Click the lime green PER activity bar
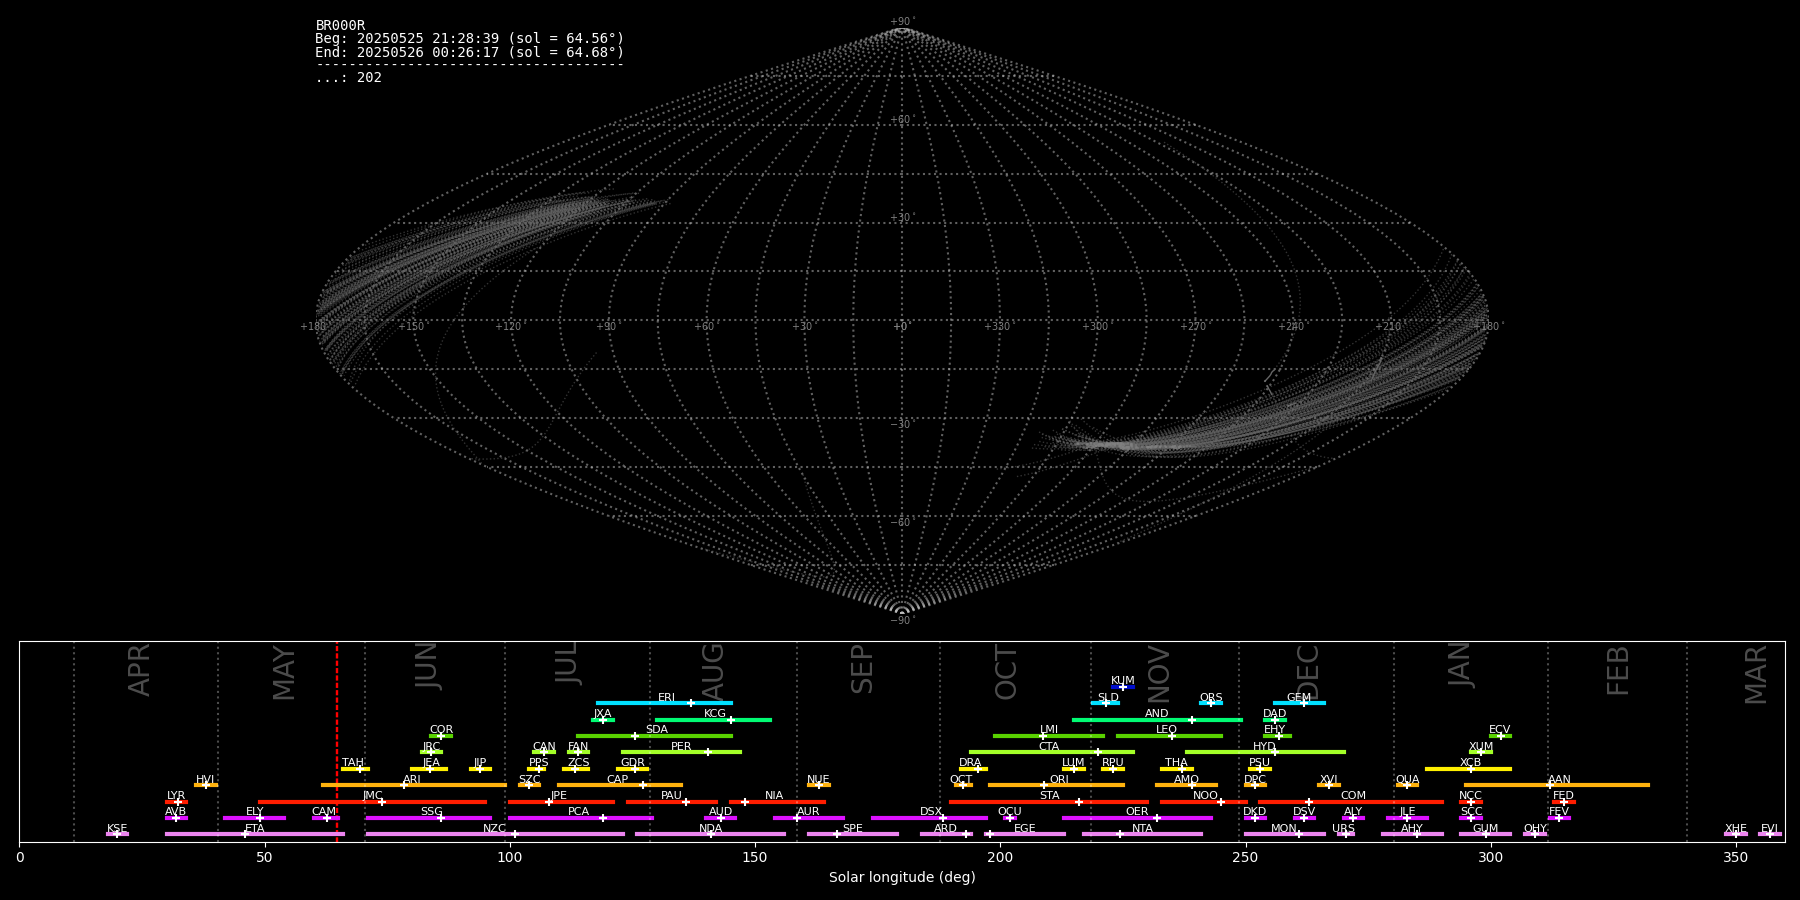This screenshot has width=1800, height=900. (x=681, y=752)
